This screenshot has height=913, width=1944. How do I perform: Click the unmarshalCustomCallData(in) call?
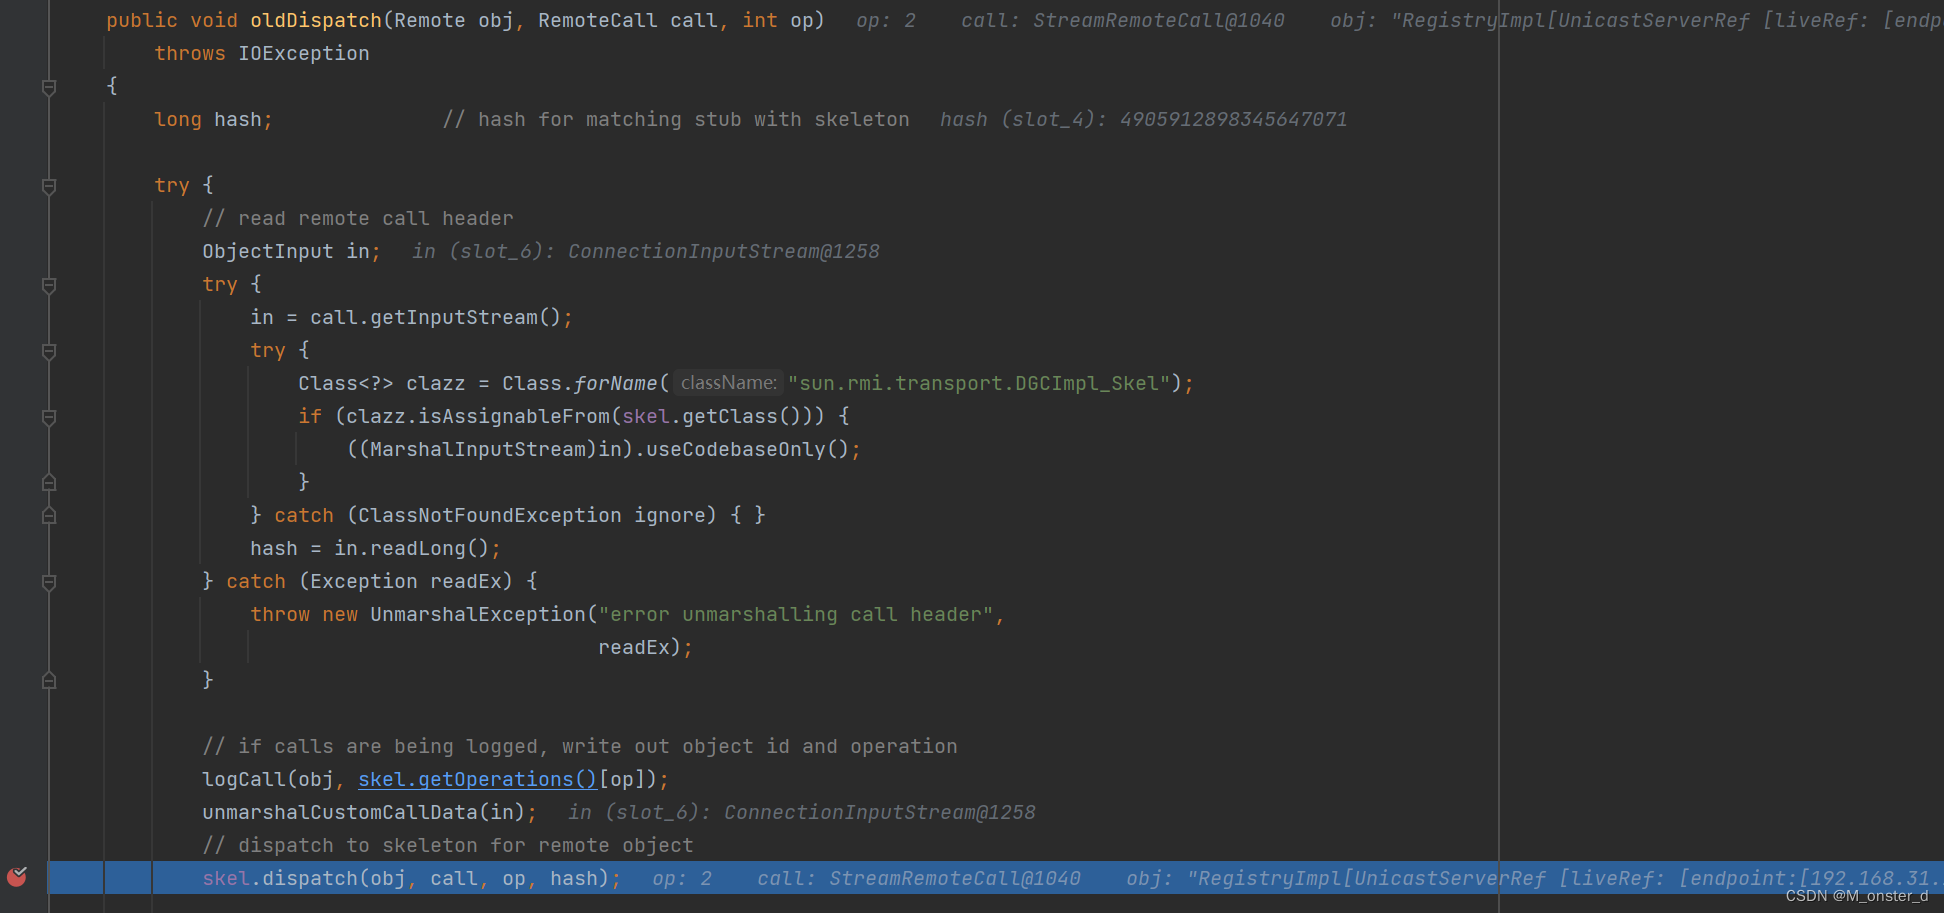pyautogui.click(x=364, y=812)
